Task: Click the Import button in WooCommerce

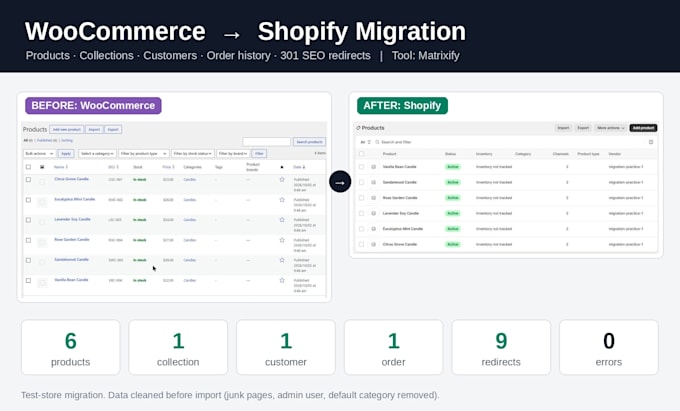Action: click(x=94, y=129)
